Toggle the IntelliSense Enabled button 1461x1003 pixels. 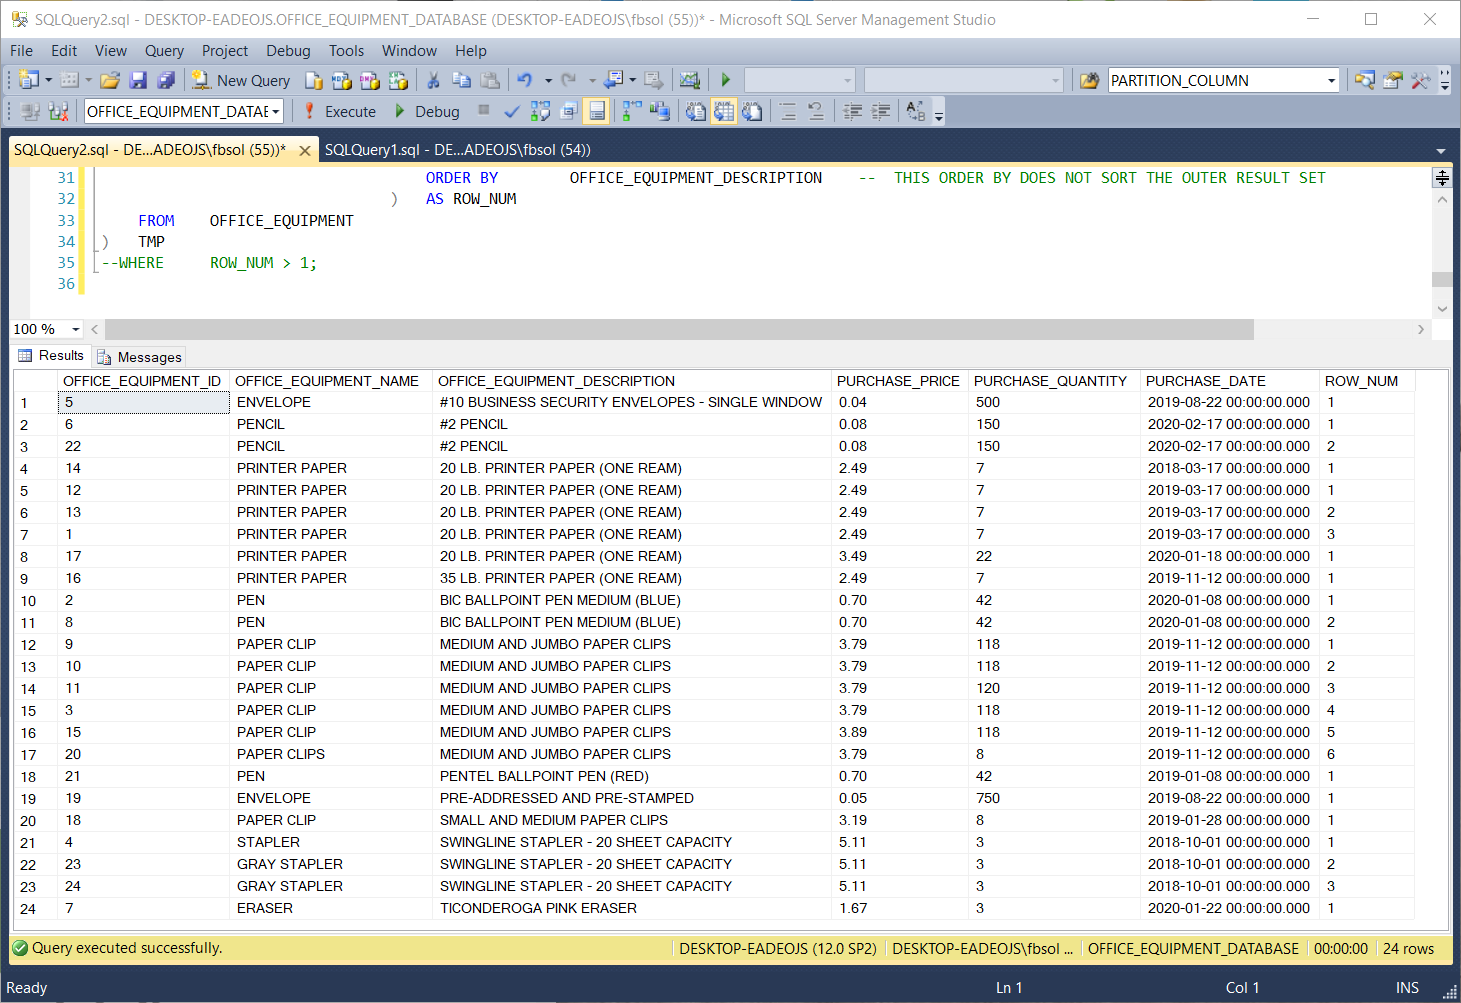coord(596,112)
